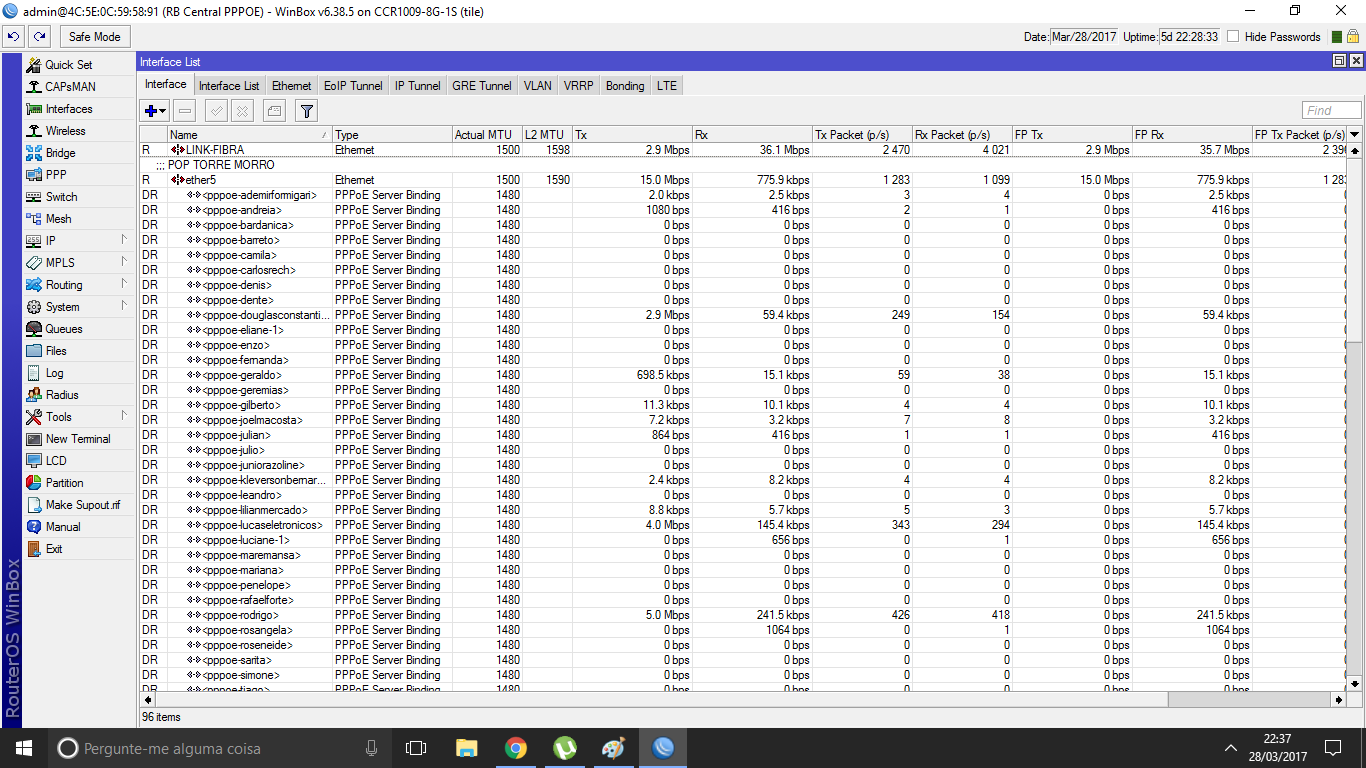Switch to the Interface List tab
The image size is (1366, 768).
[x=229, y=86]
